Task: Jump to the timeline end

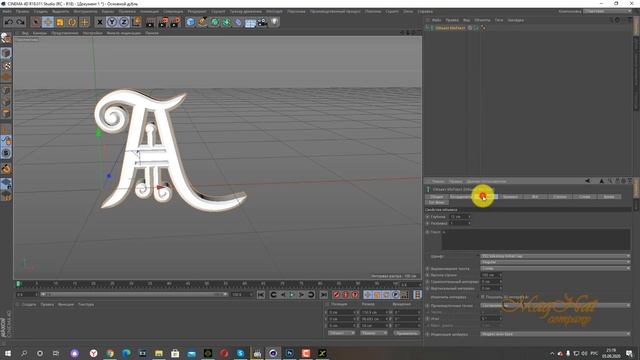Action: coord(323,295)
